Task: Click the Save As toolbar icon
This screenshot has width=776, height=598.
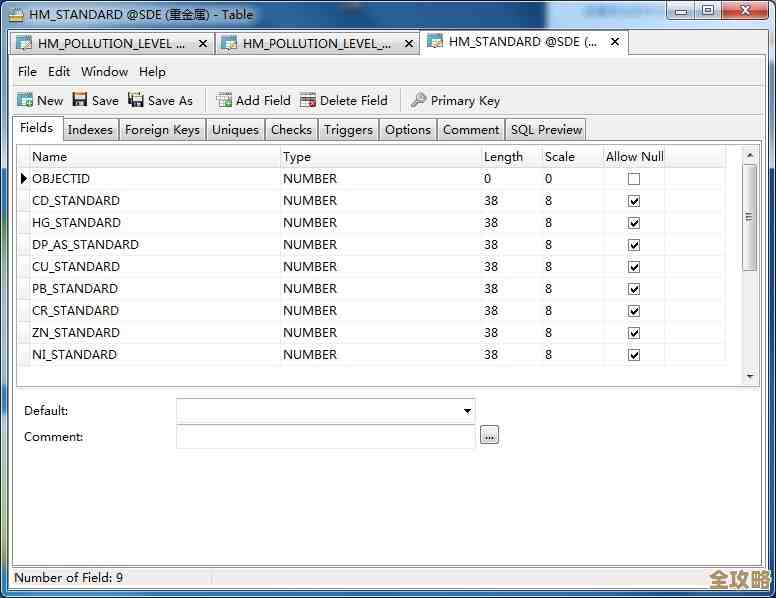Action: coord(136,100)
